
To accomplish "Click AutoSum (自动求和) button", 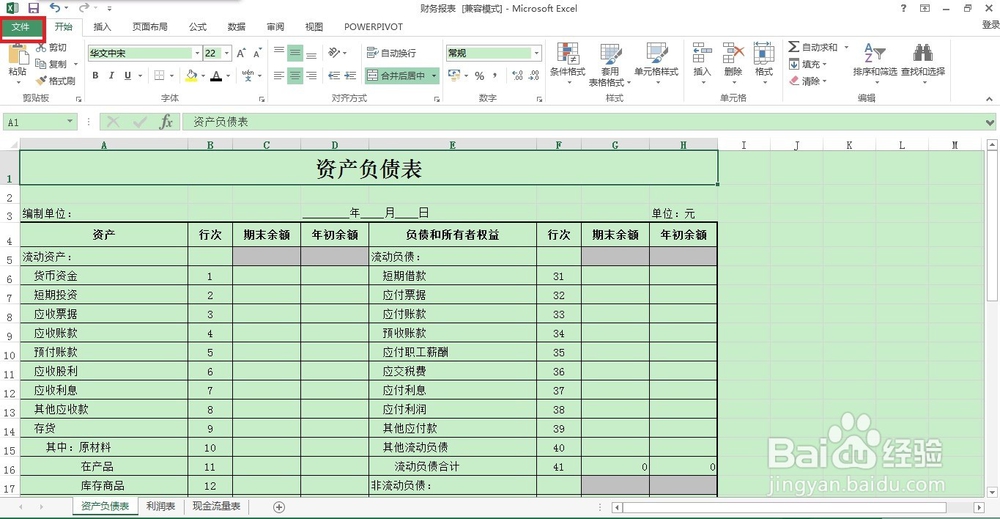I will click(x=813, y=47).
